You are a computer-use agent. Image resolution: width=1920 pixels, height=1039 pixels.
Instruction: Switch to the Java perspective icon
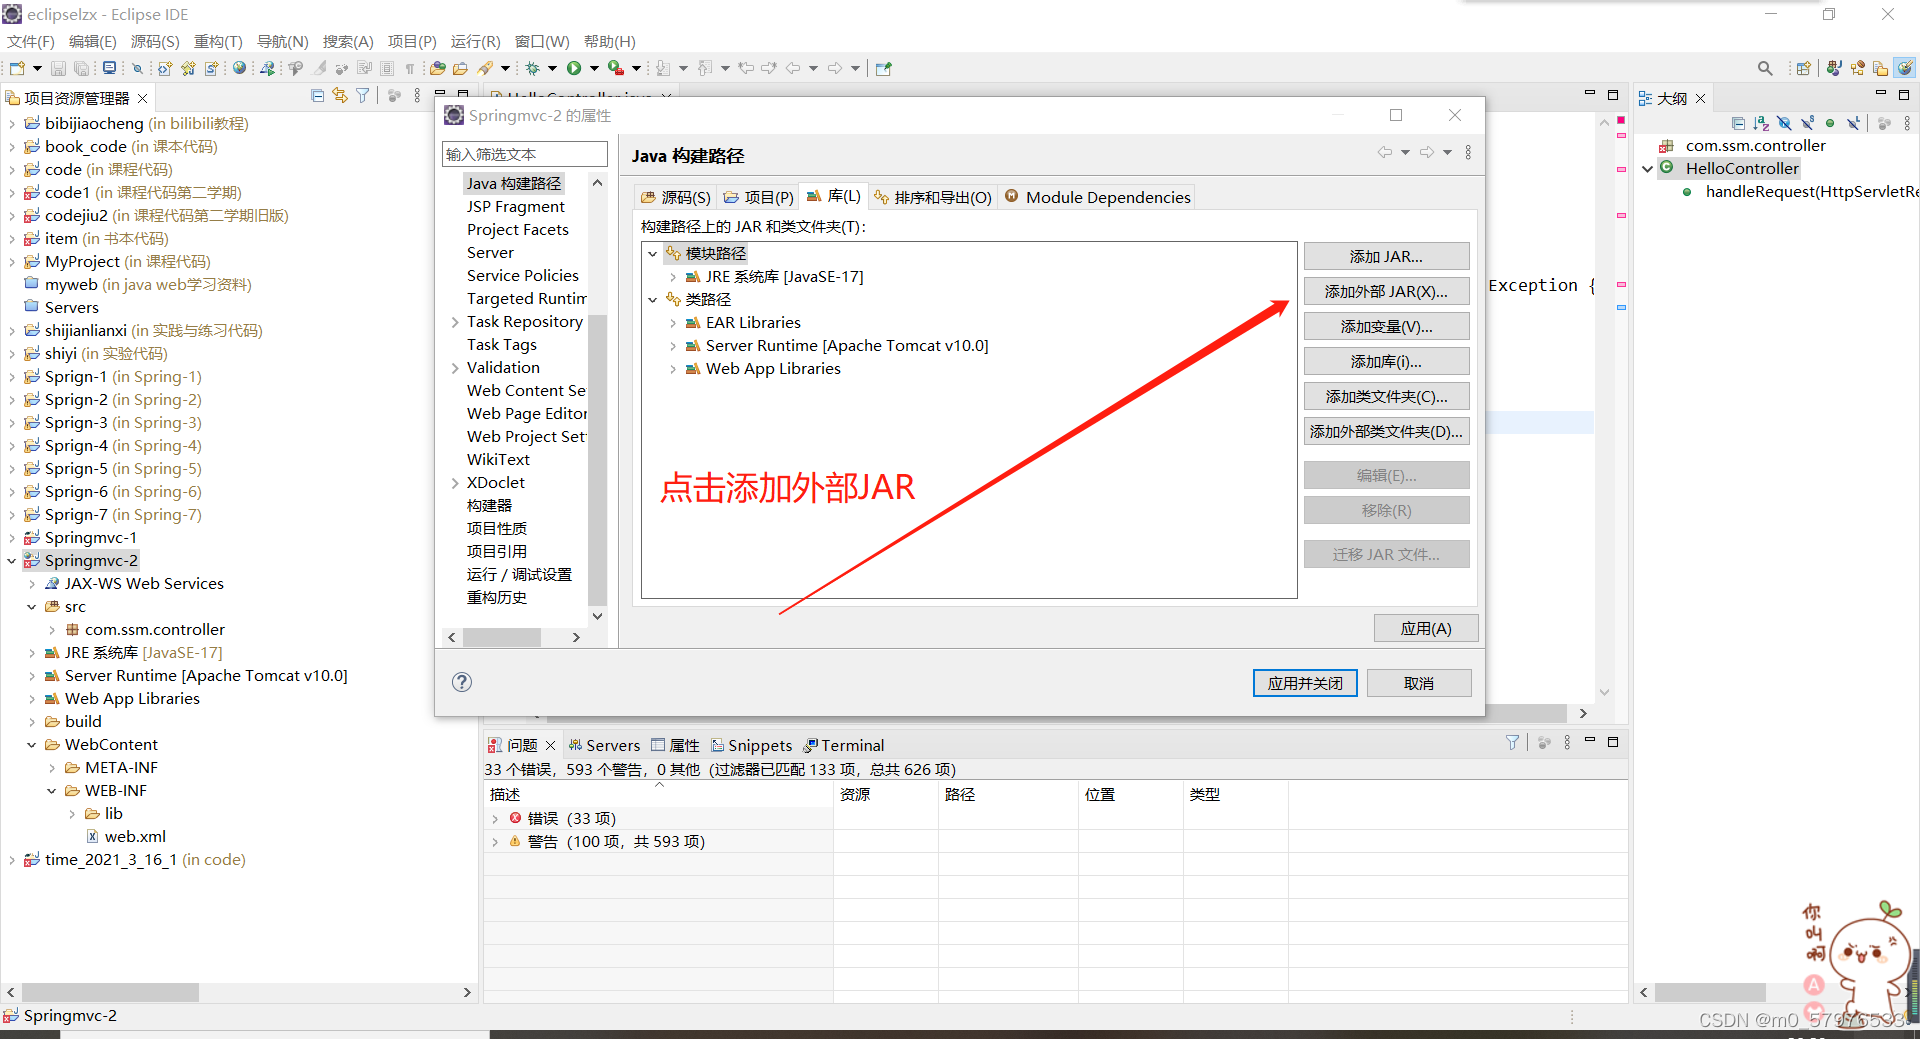[1834, 68]
